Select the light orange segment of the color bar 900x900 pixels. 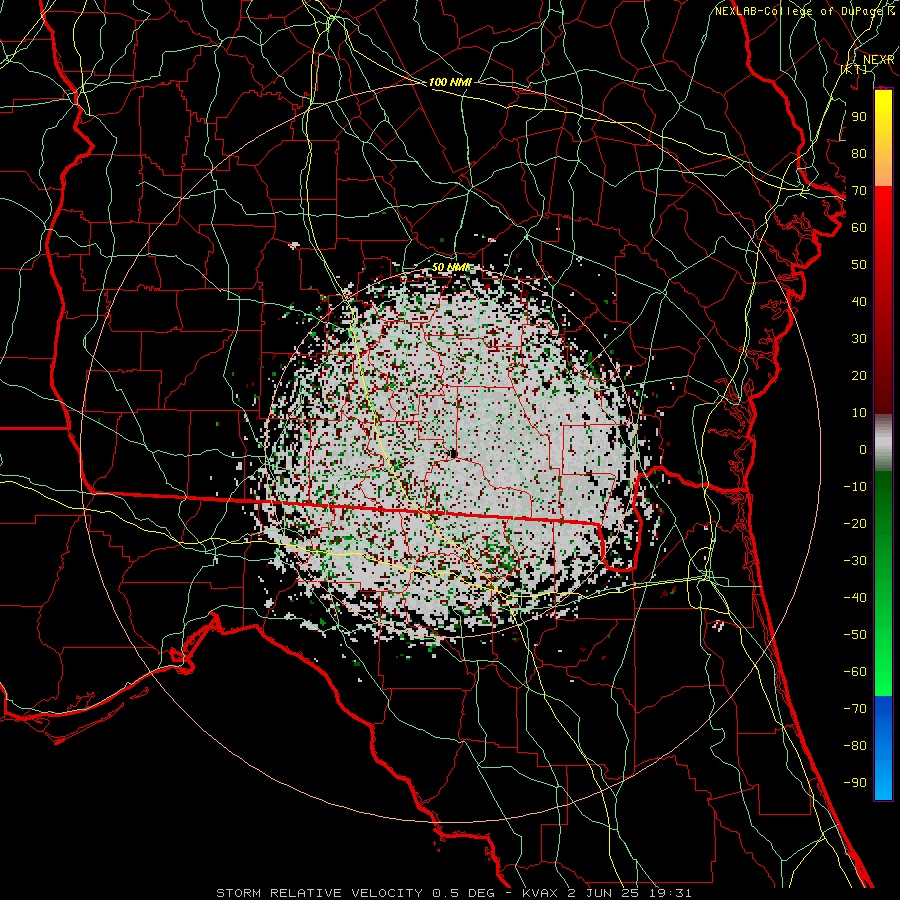(883, 169)
